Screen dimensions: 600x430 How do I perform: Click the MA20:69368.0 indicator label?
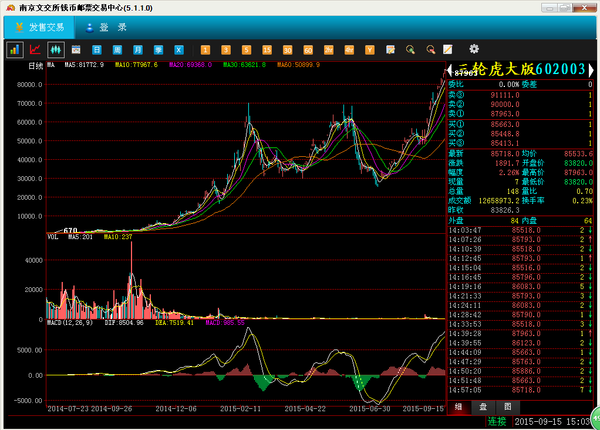click(191, 65)
